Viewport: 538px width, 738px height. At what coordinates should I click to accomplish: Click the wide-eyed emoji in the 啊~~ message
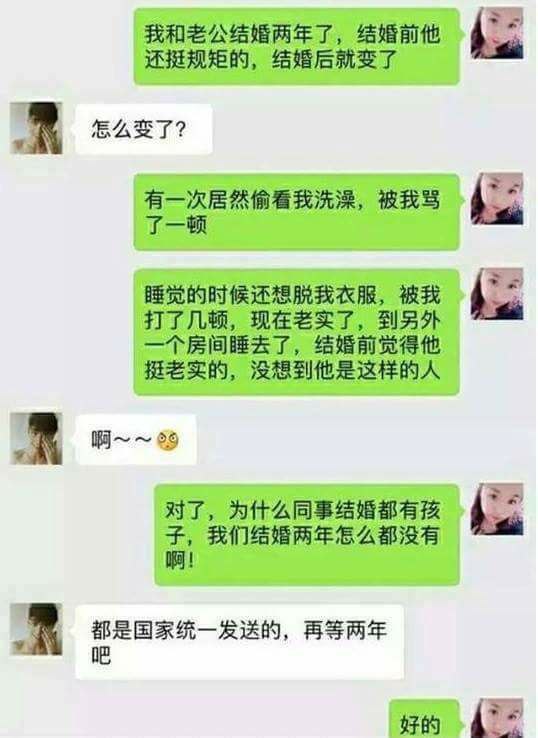click(x=168, y=441)
